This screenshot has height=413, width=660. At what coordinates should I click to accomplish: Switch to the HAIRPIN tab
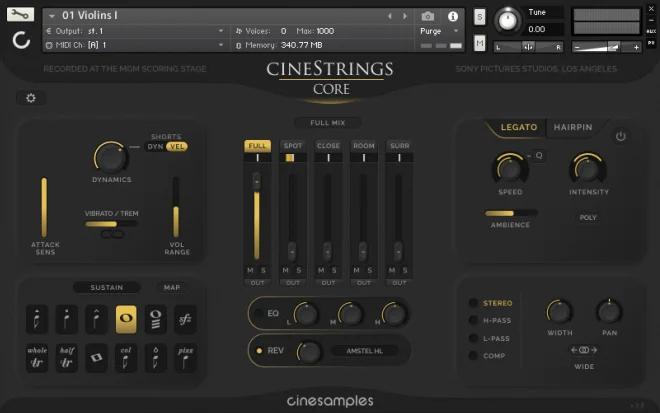click(573, 128)
